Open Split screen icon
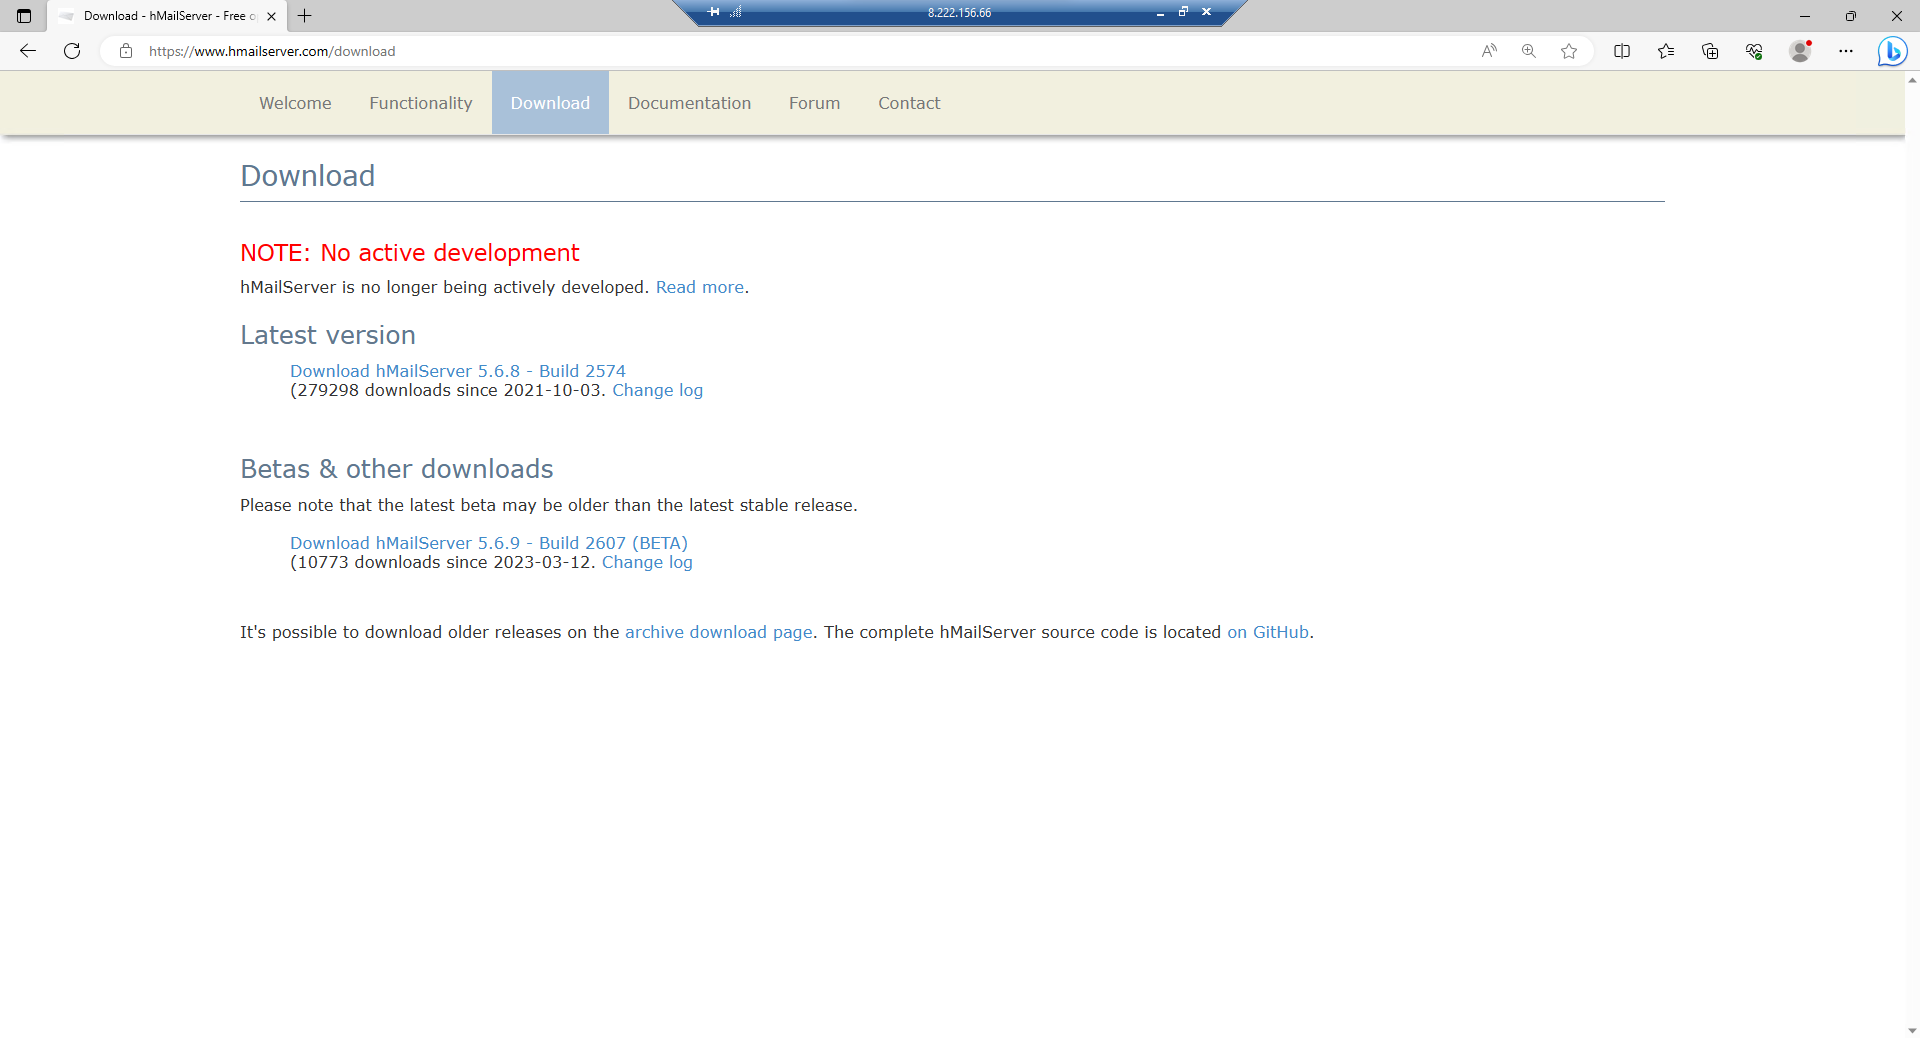1920x1038 pixels. point(1622,51)
